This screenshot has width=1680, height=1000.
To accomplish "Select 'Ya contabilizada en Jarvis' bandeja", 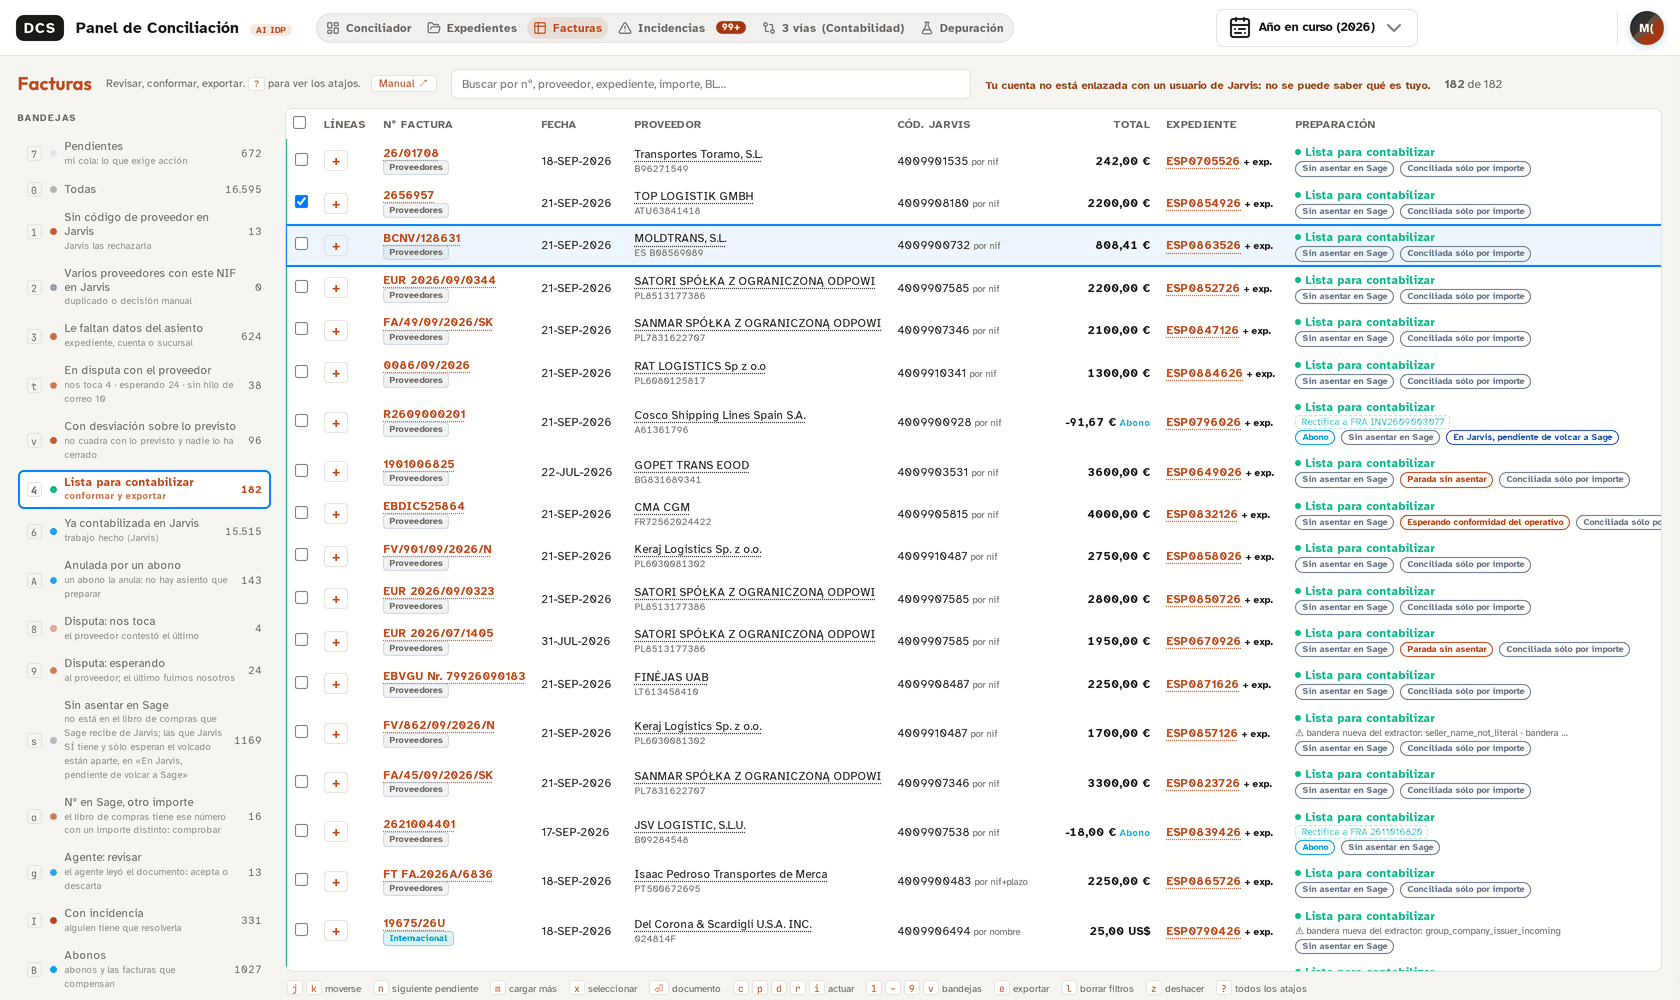I will (x=144, y=530).
